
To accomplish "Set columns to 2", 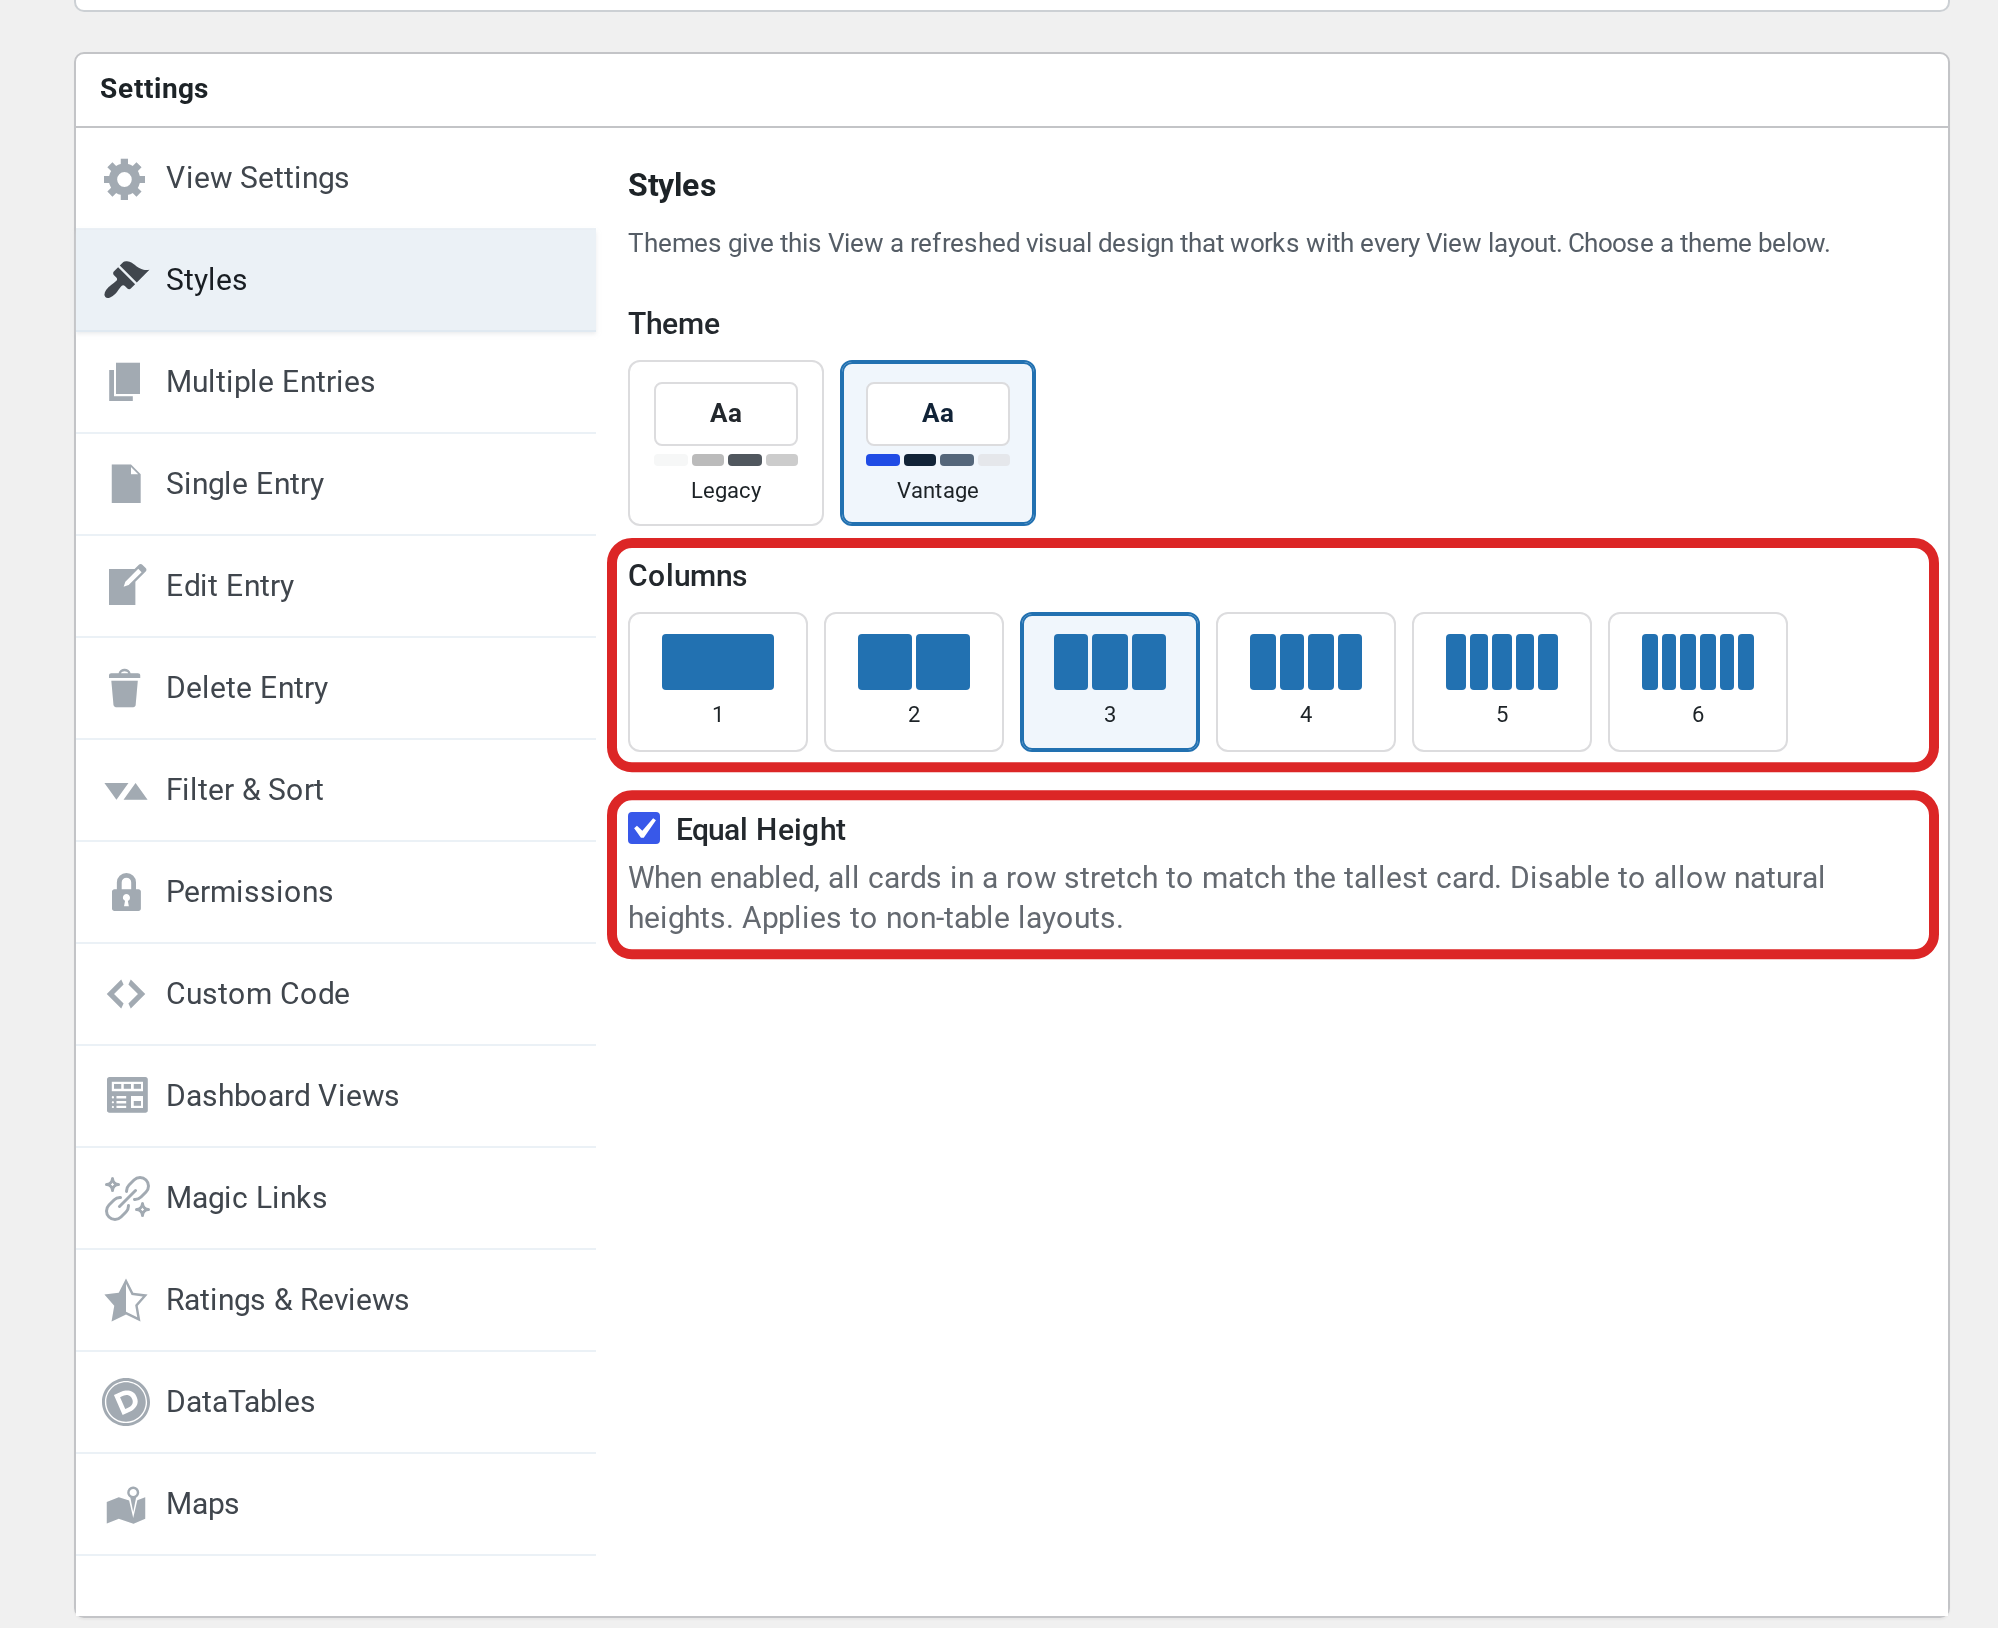I will point(914,682).
